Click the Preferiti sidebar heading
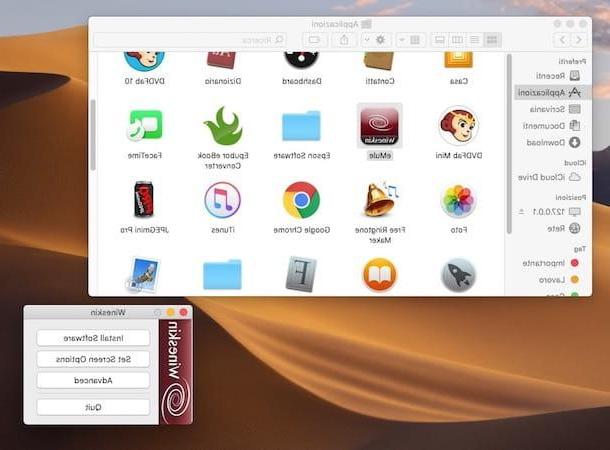Image resolution: width=610 pixels, height=450 pixels. coord(572,61)
